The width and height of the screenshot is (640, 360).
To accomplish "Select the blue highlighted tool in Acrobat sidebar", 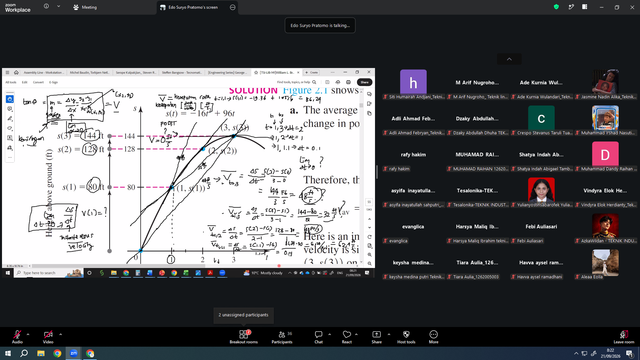I will pyautogui.click(x=10, y=99).
